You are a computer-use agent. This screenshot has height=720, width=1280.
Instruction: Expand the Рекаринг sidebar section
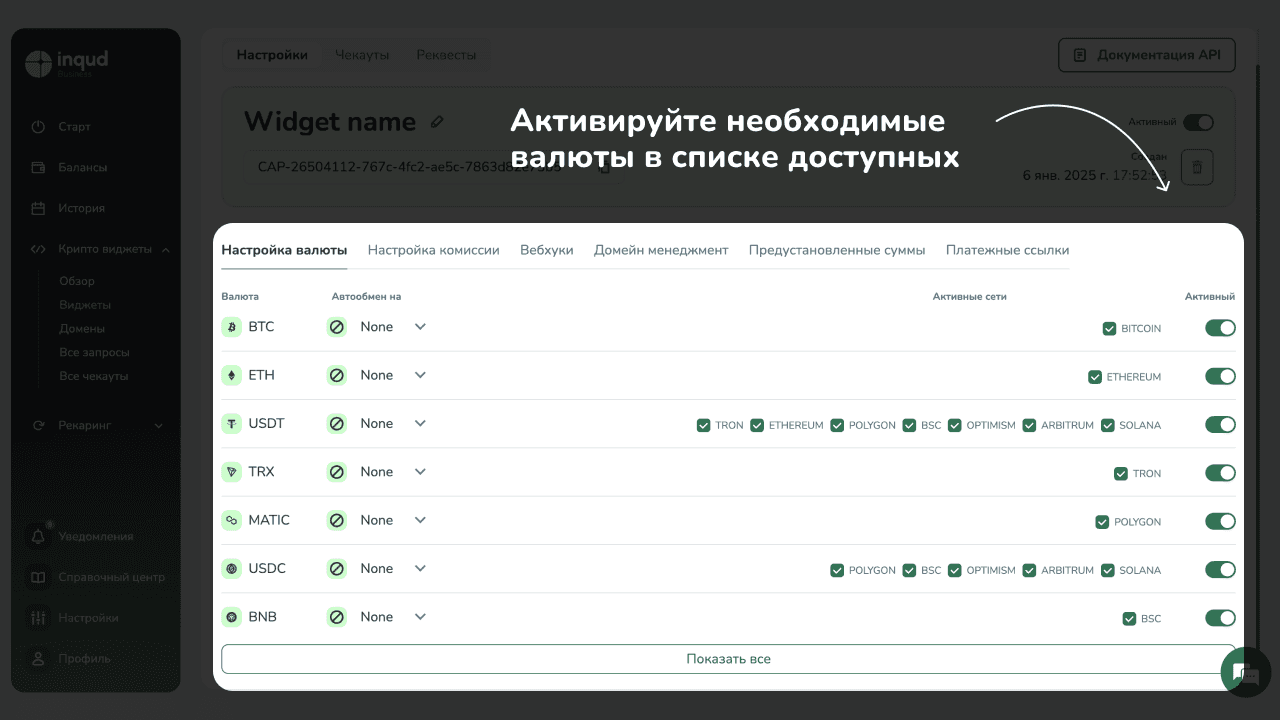(158, 426)
